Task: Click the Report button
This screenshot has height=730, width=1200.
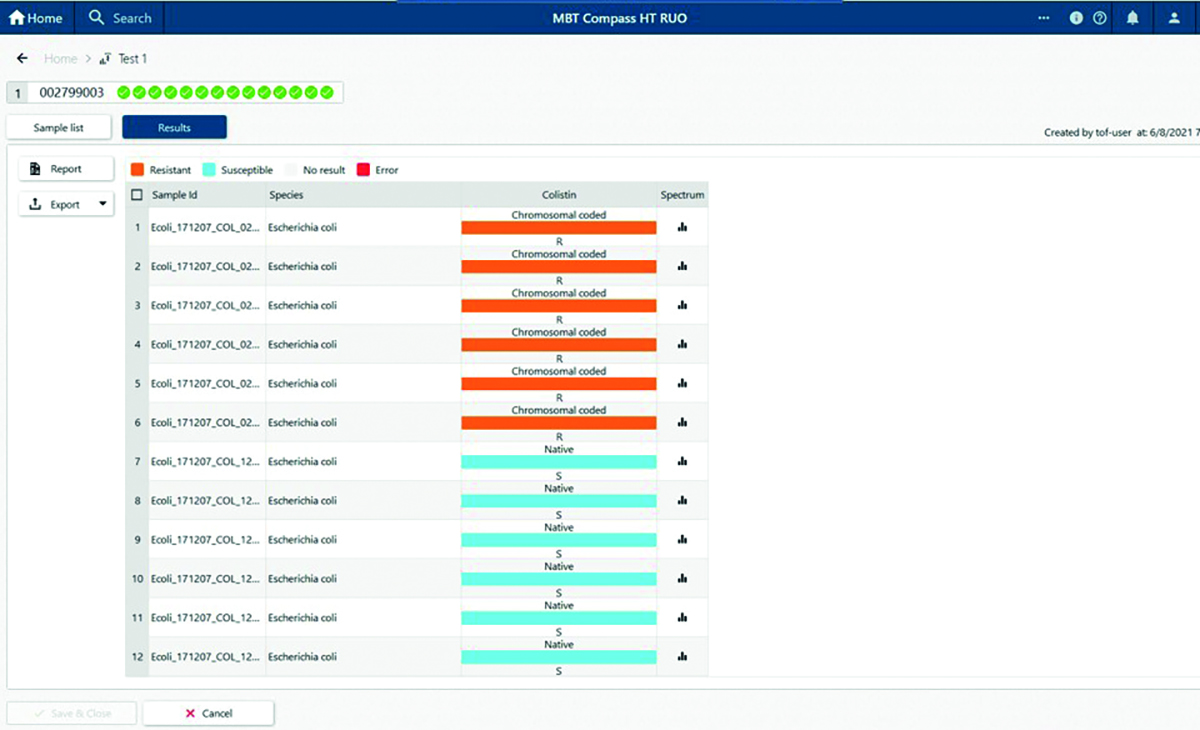Action: 66,169
